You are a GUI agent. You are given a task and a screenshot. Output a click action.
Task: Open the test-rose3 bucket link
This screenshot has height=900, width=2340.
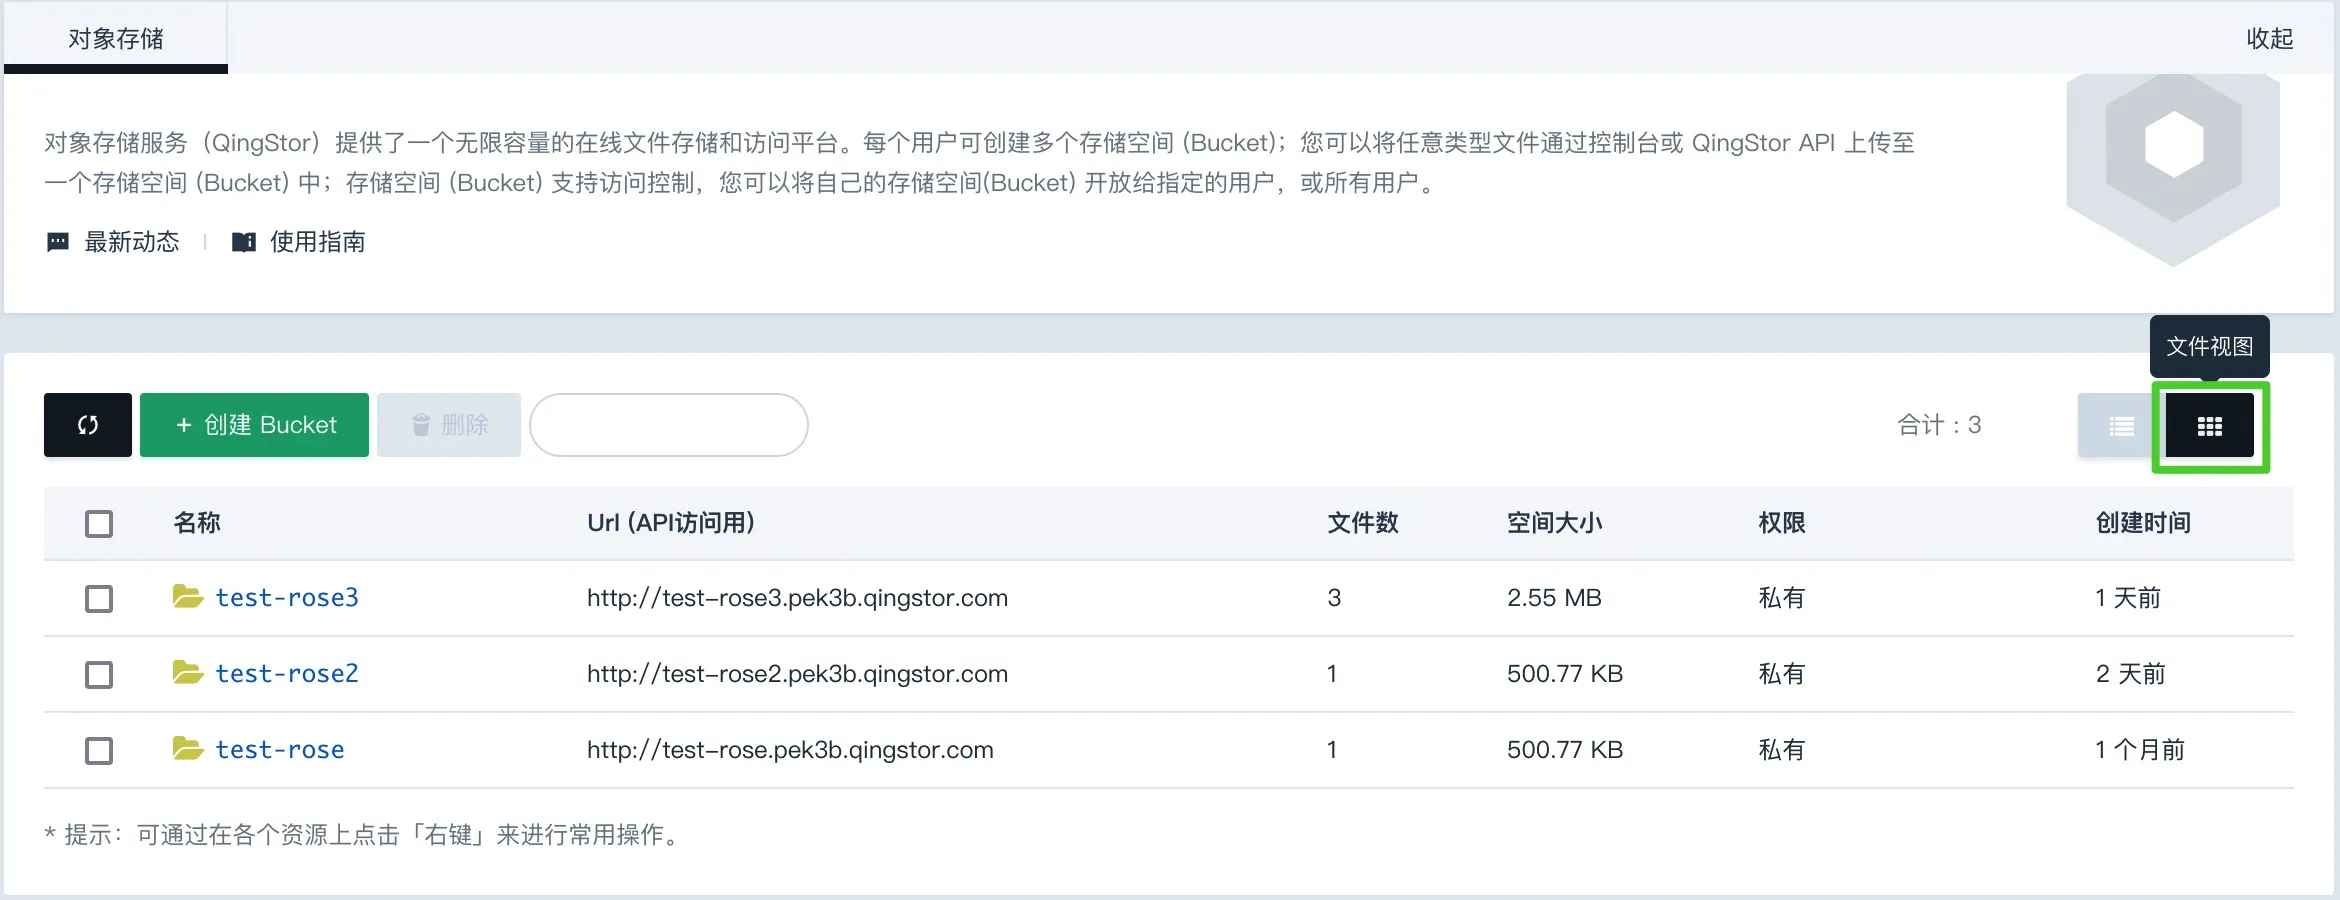[x=287, y=597]
